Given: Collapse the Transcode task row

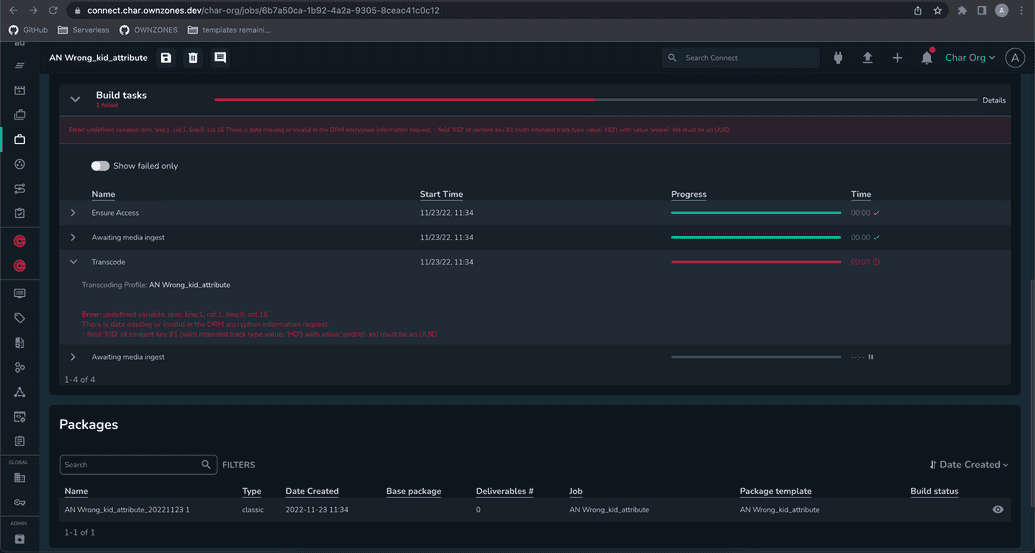Looking at the screenshot, I should coord(73,262).
